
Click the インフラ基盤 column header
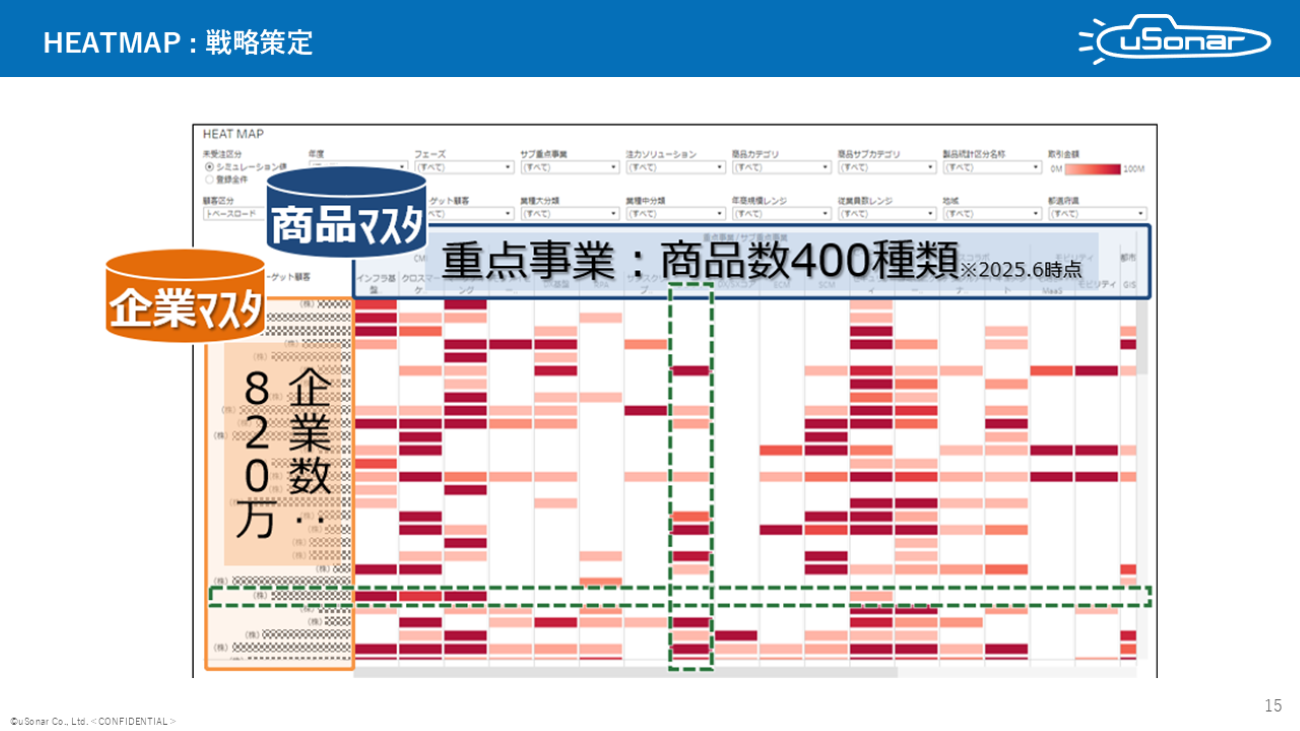[376, 284]
